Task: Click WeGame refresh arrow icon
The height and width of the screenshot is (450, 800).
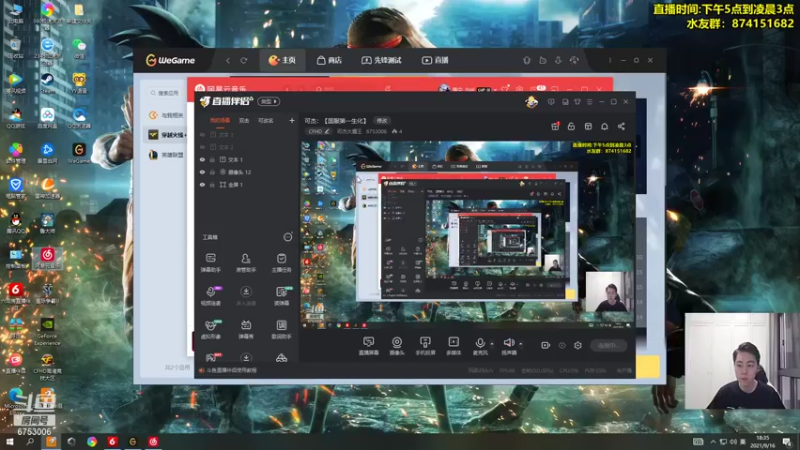Action: (244, 60)
